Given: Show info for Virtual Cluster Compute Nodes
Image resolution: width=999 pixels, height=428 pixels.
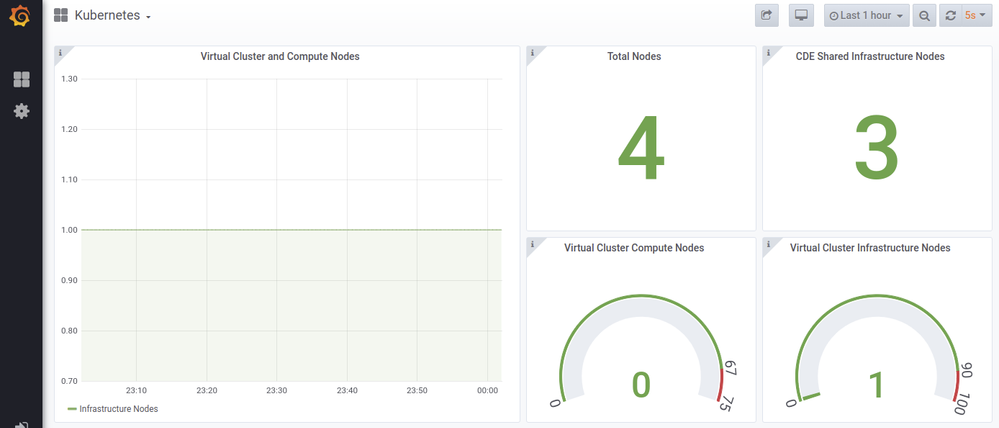Looking at the screenshot, I should tap(532, 243).
